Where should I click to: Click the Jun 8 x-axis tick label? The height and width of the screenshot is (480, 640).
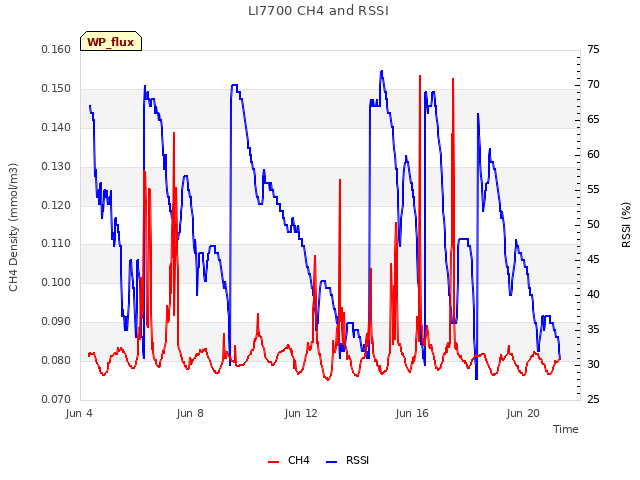(x=190, y=413)
